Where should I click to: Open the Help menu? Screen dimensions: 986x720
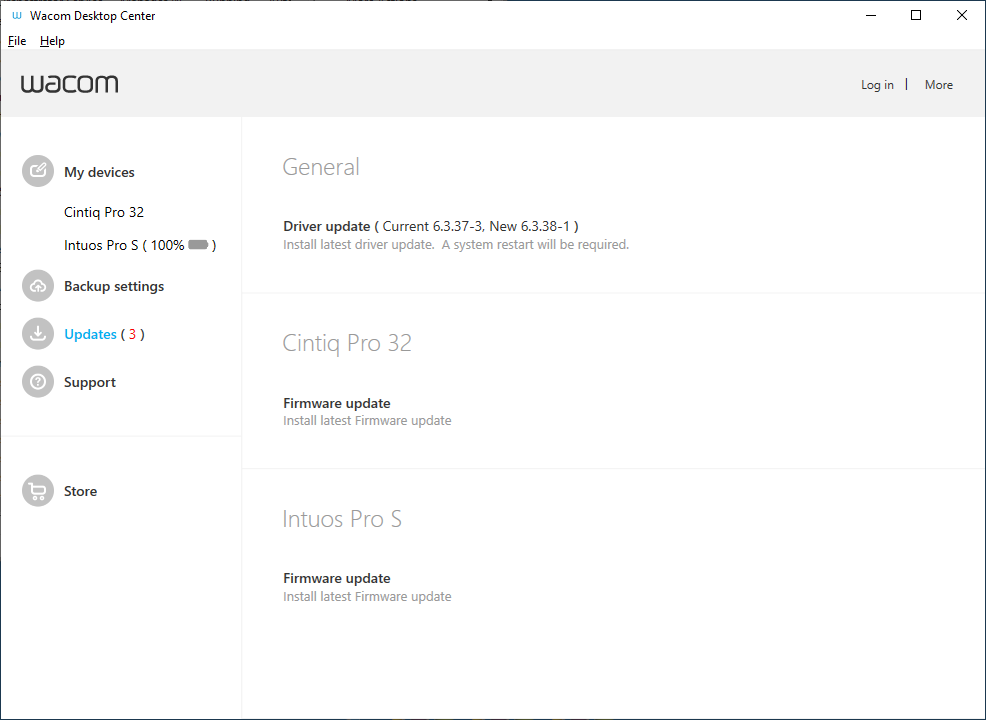tap(52, 41)
